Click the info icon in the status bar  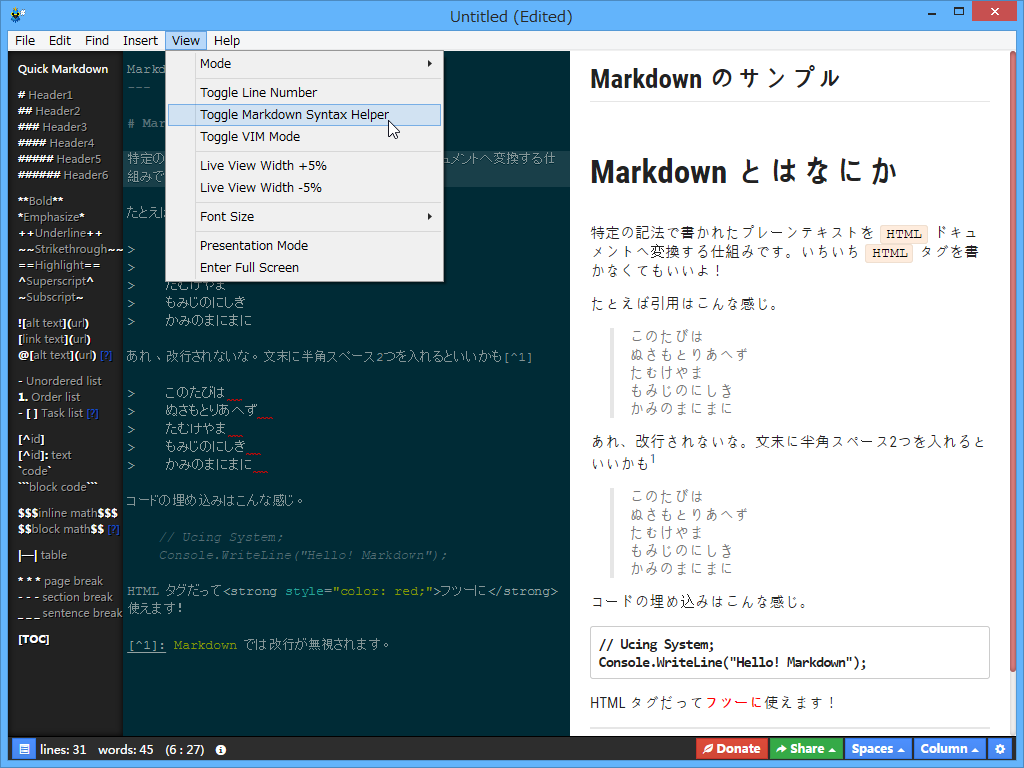point(219,748)
